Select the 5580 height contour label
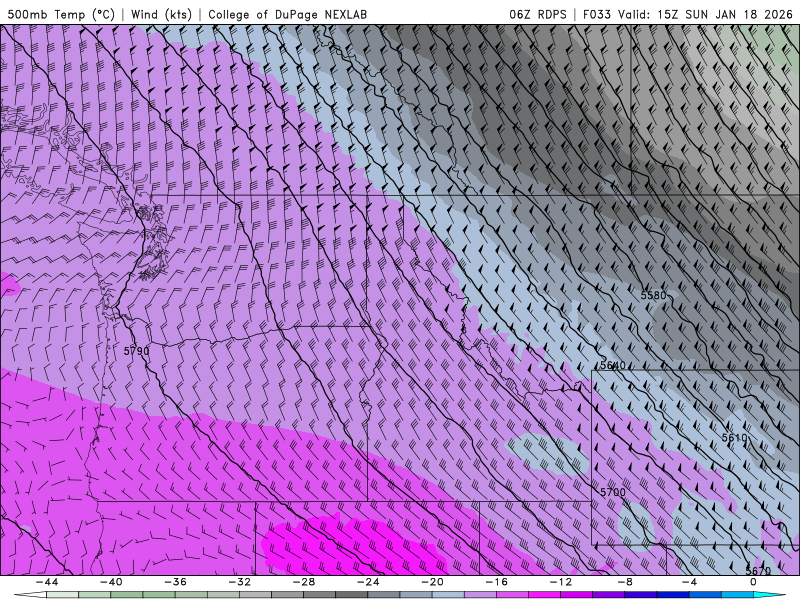This screenshot has width=800, height=600. pyautogui.click(x=654, y=295)
